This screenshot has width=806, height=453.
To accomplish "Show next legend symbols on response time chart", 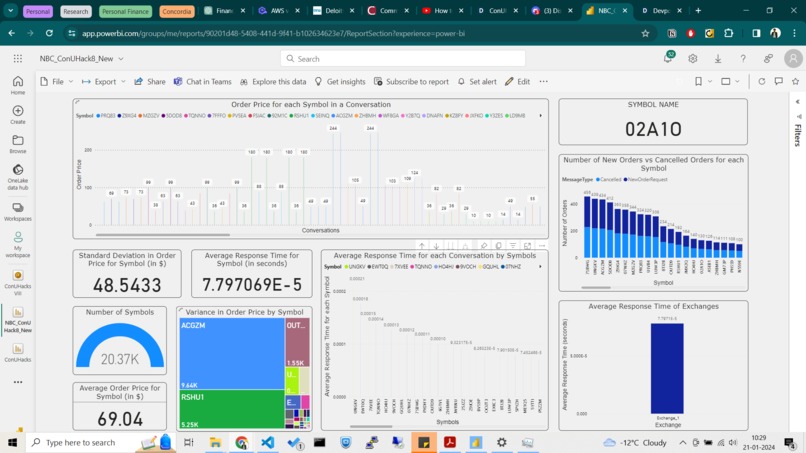I will pos(540,266).
